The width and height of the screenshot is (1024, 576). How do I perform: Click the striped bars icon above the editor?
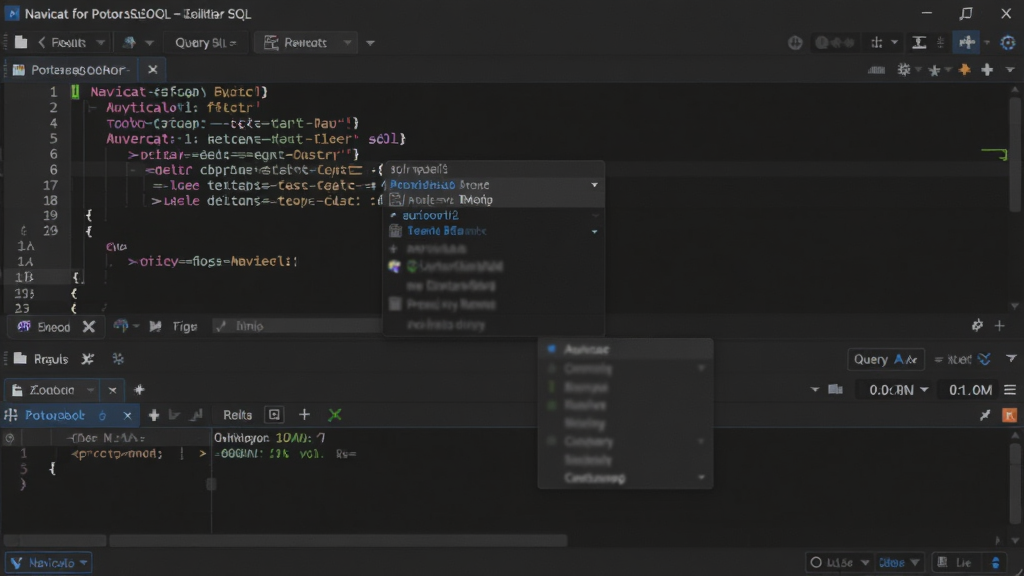pos(876,70)
